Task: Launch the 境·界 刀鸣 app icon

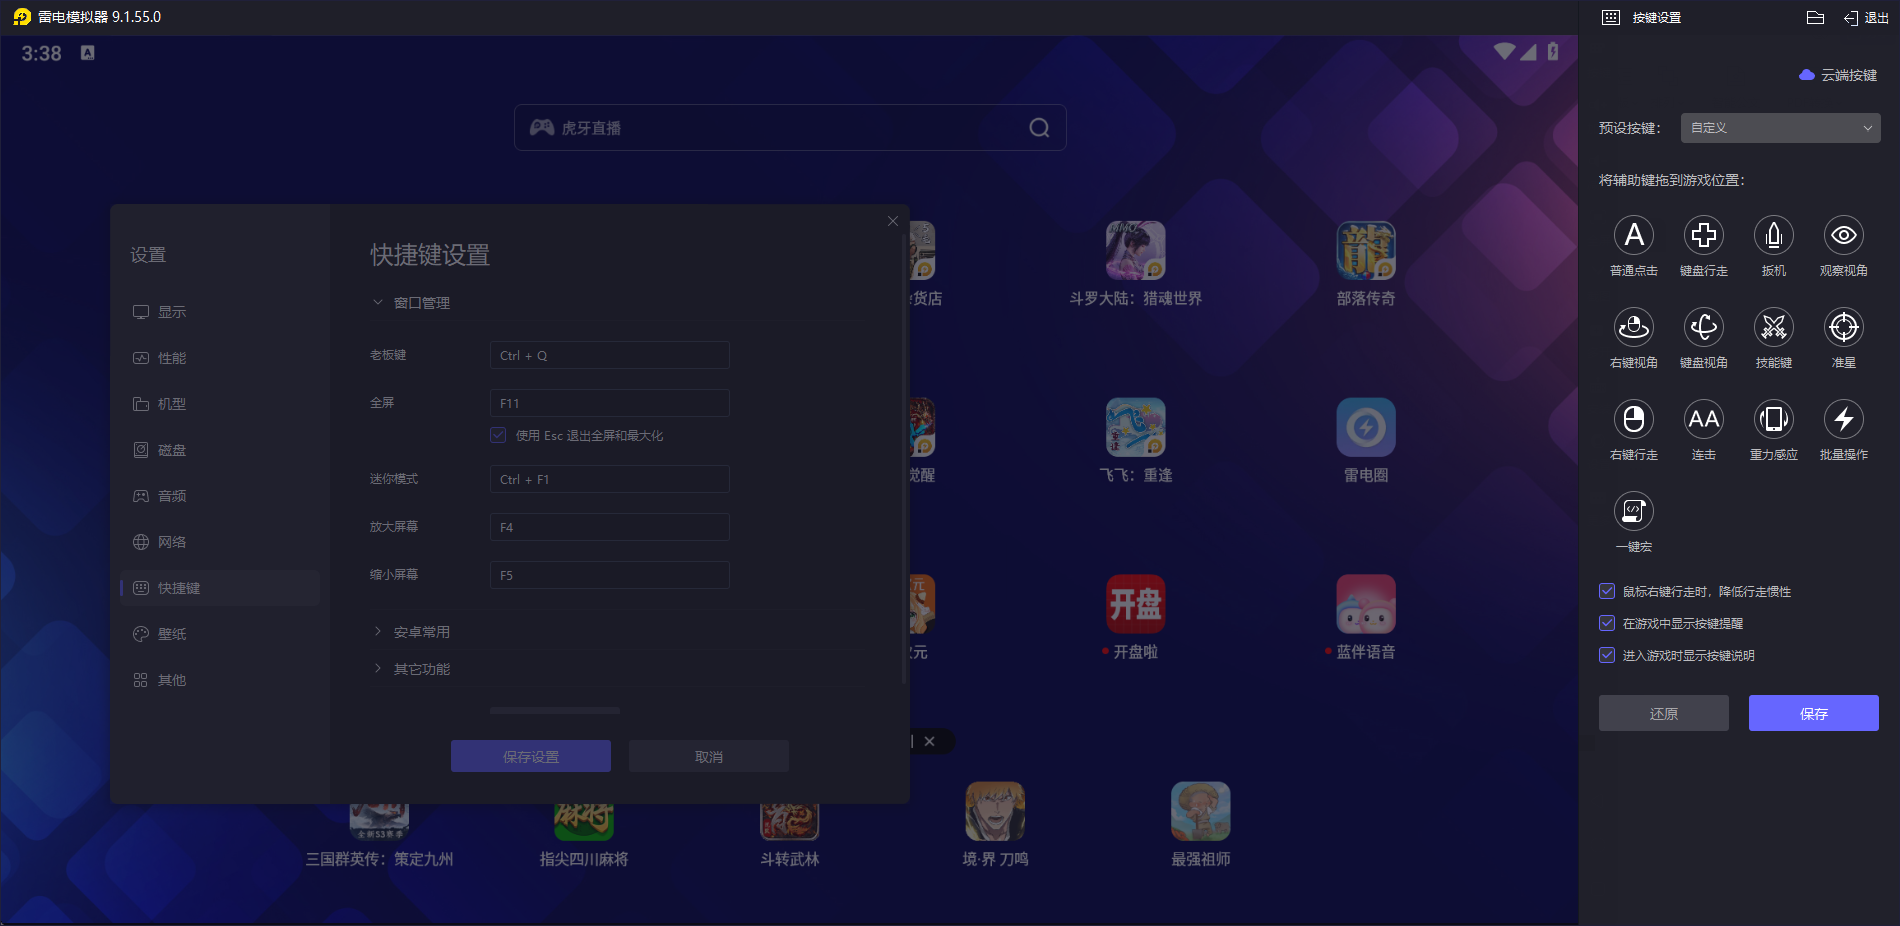Action: (995, 811)
